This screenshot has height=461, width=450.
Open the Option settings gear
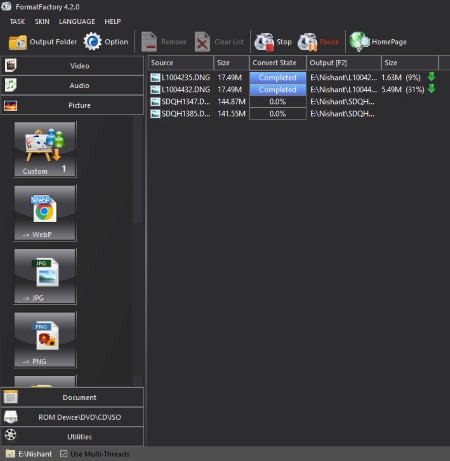[106, 42]
